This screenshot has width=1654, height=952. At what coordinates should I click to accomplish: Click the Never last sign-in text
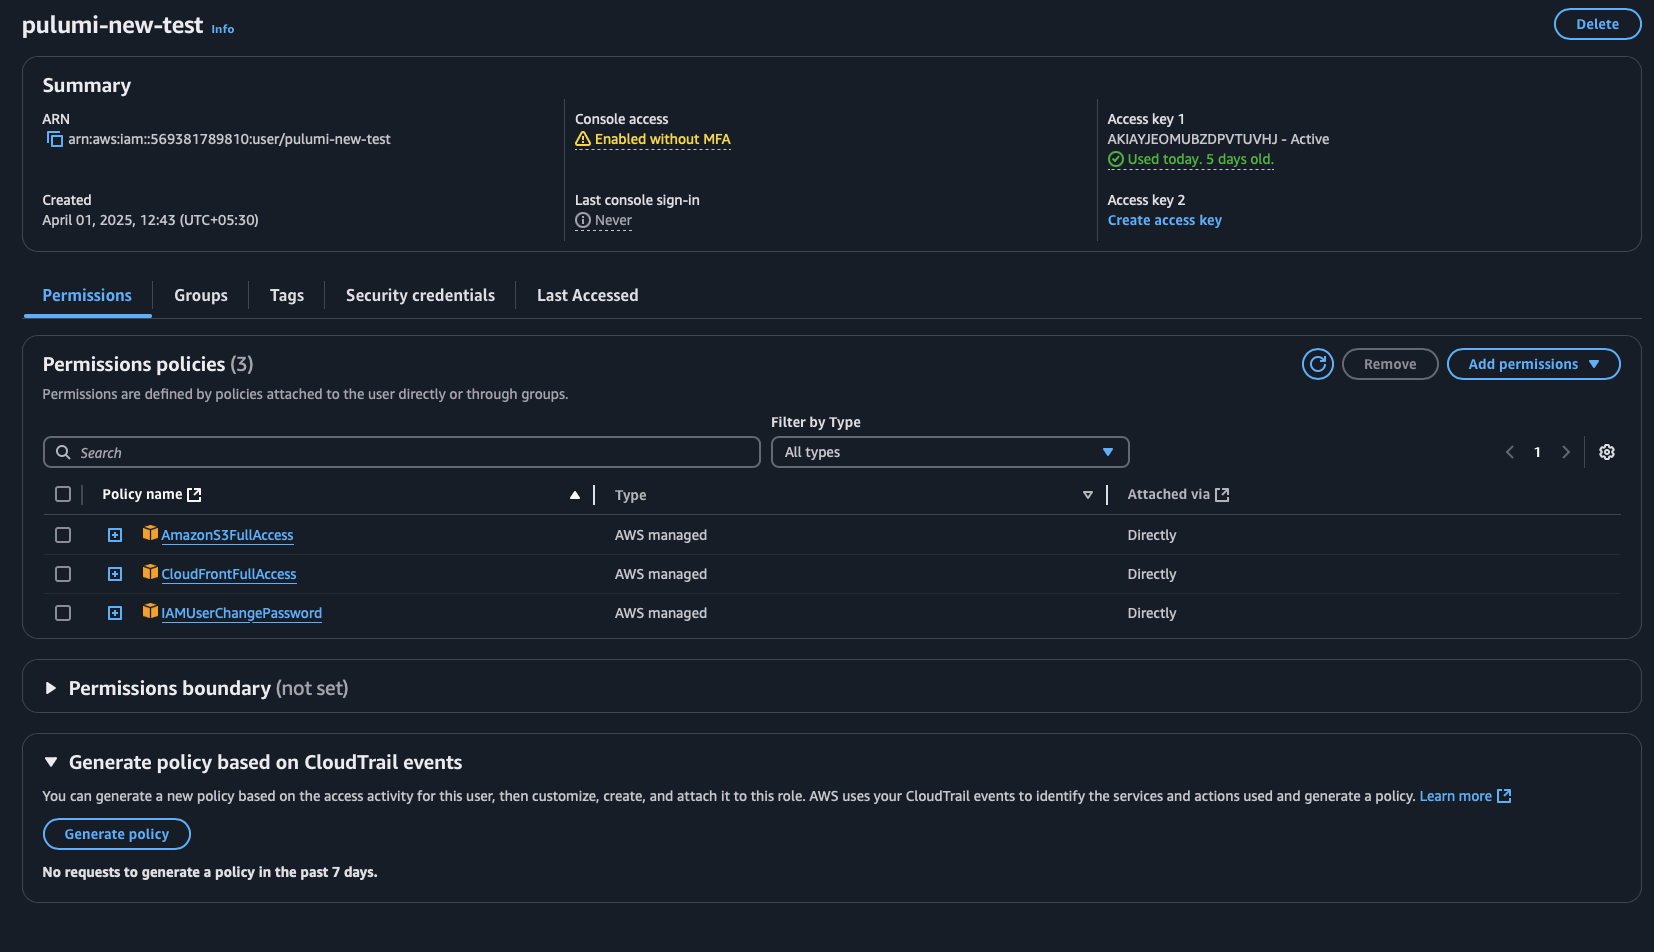coord(613,220)
